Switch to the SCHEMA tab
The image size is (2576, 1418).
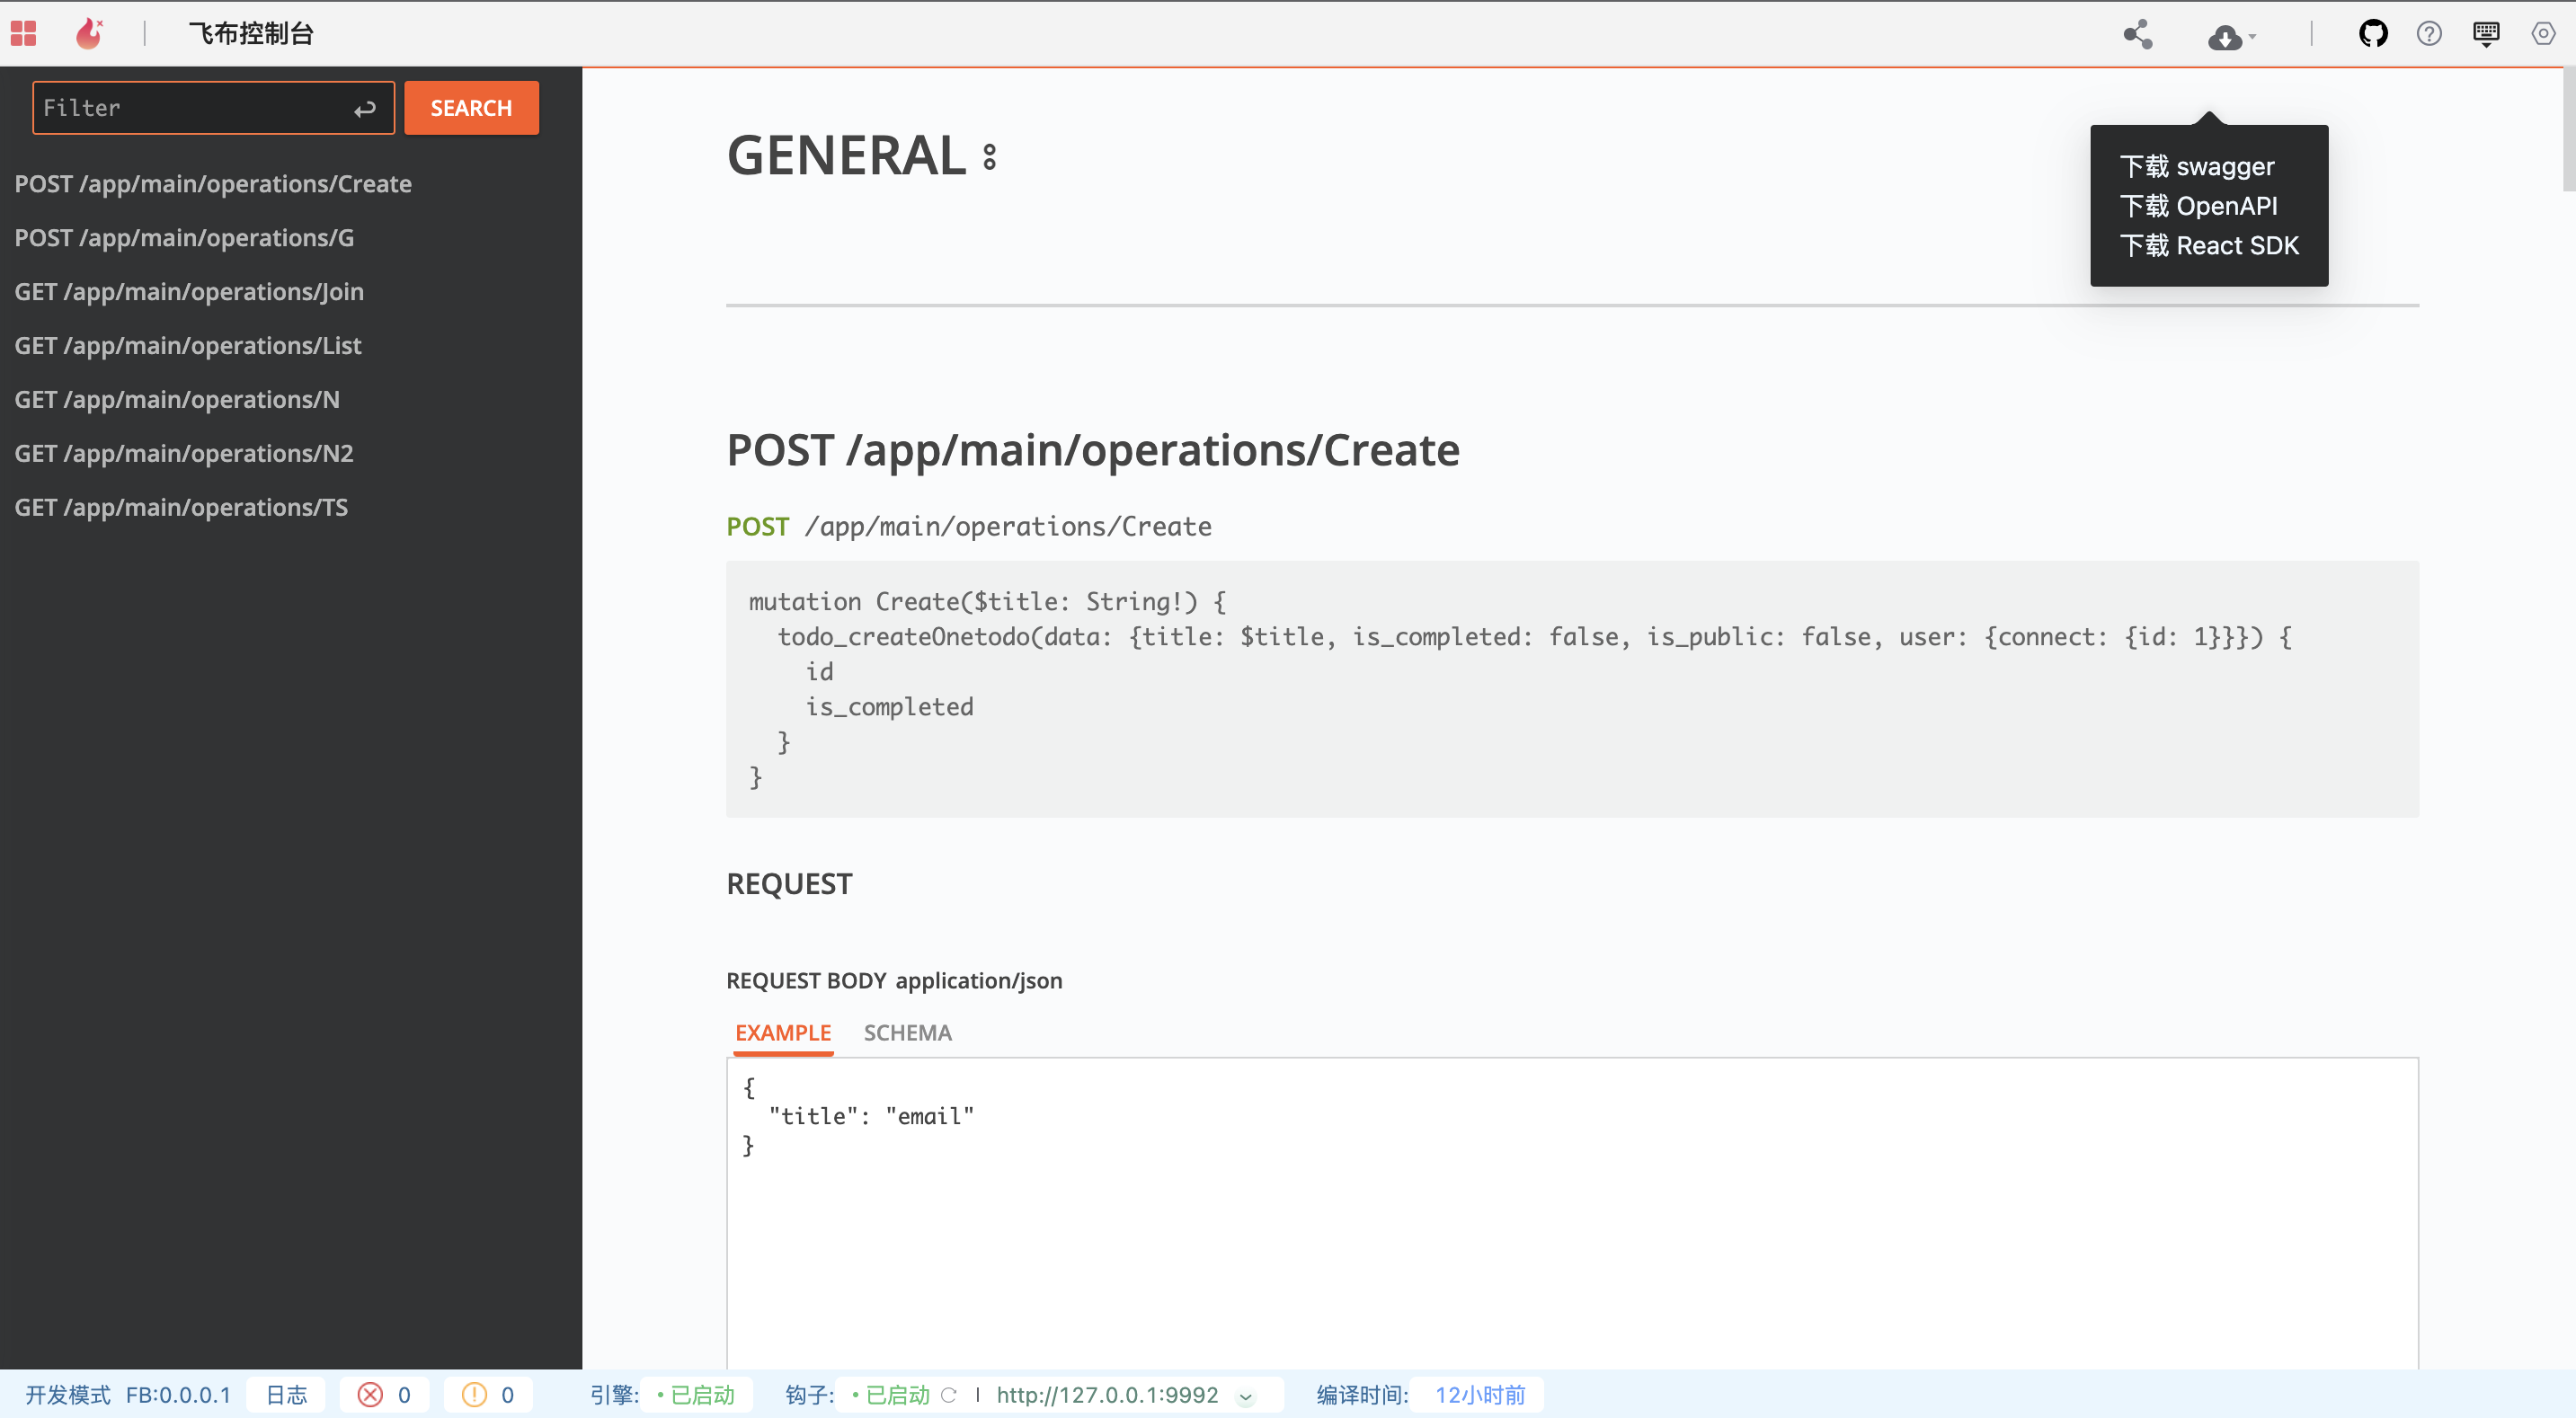[907, 1032]
